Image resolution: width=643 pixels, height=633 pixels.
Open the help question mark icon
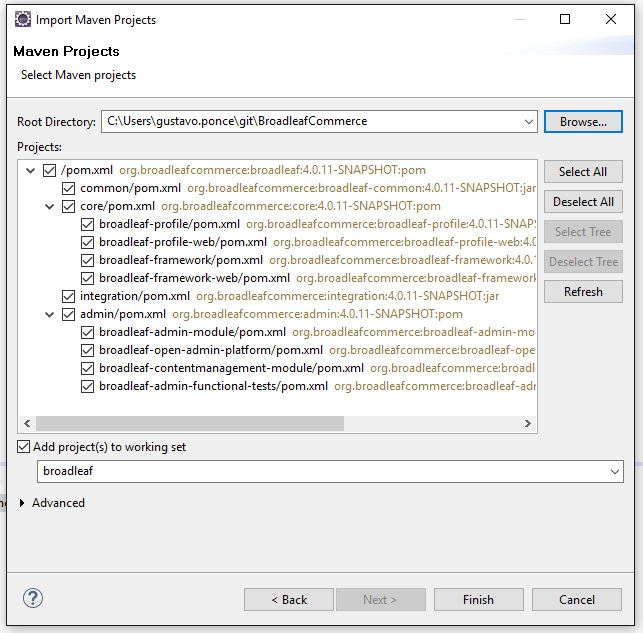[x=33, y=598]
